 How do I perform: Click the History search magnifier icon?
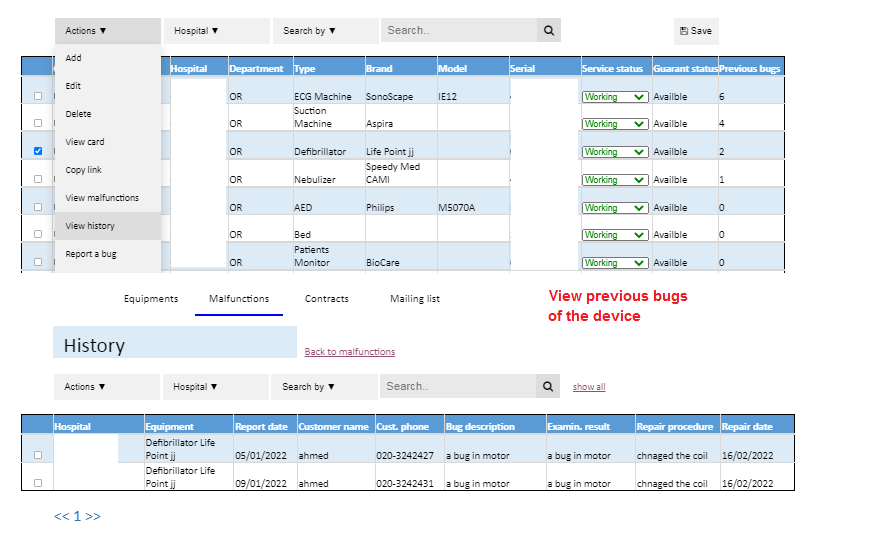[548, 387]
